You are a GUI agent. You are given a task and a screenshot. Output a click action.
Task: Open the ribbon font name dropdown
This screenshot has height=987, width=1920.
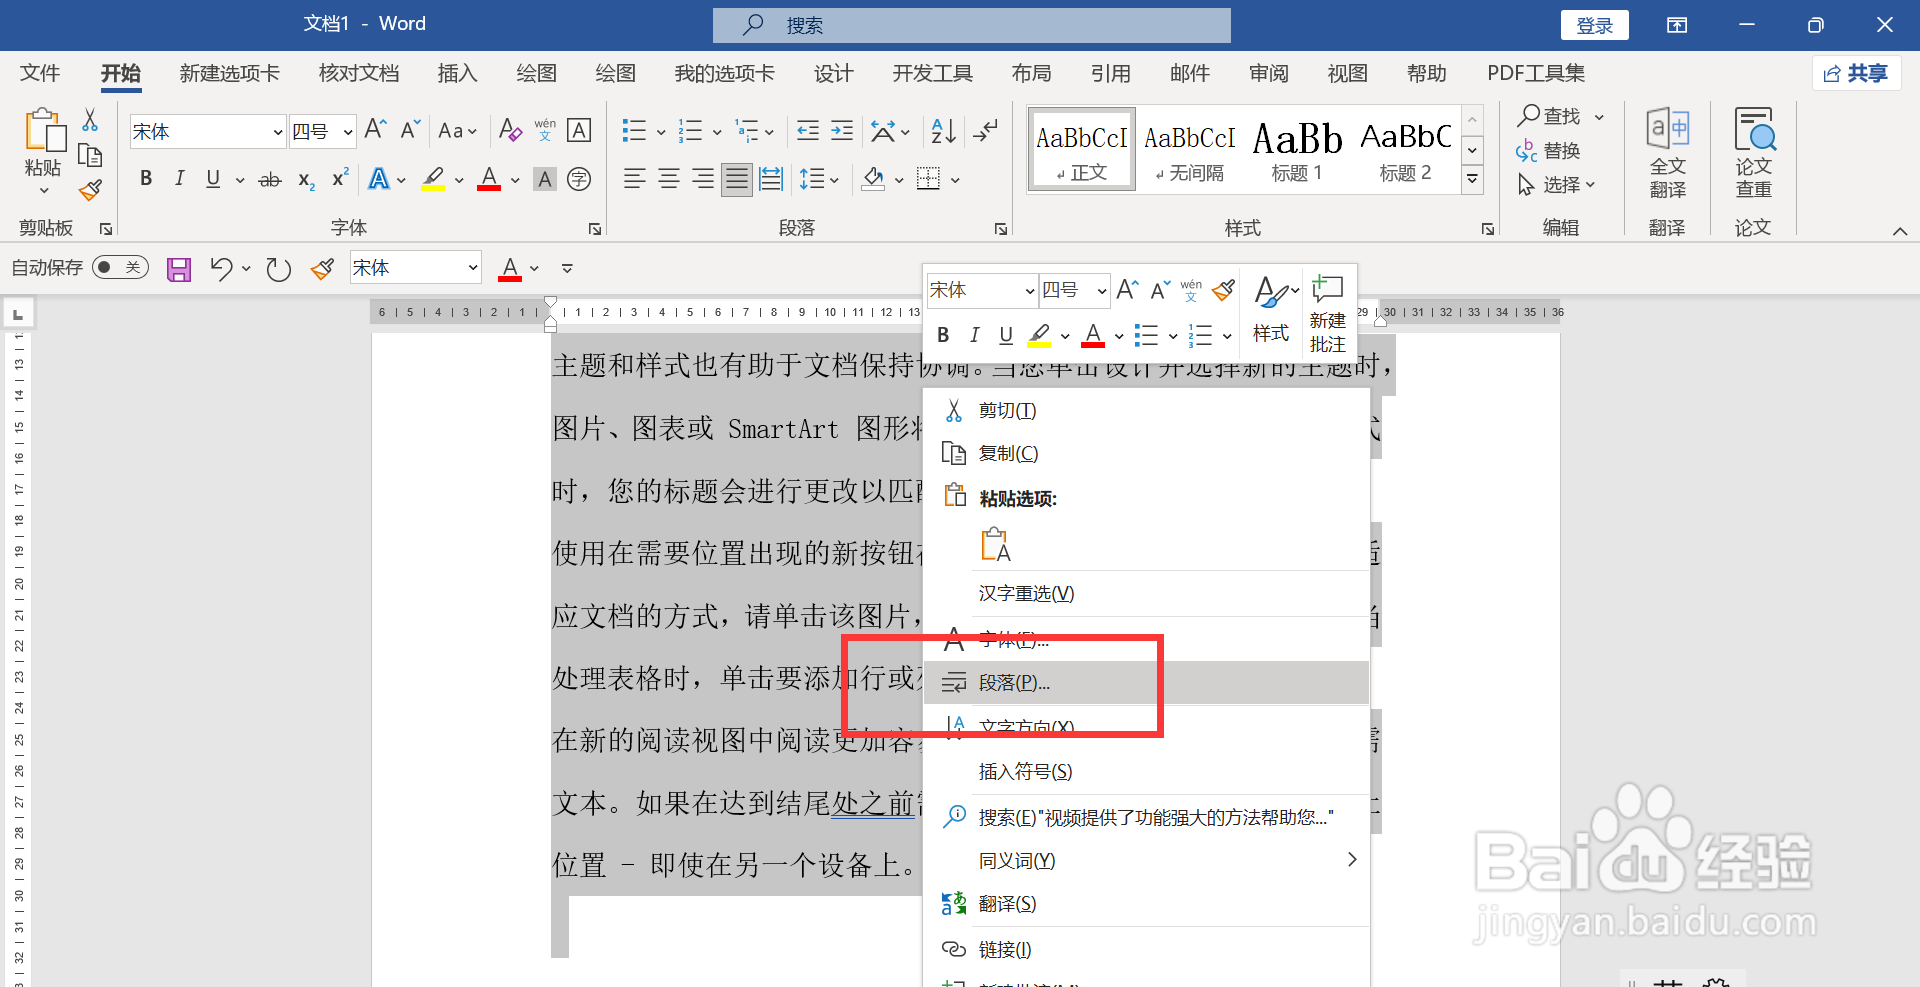point(278,132)
